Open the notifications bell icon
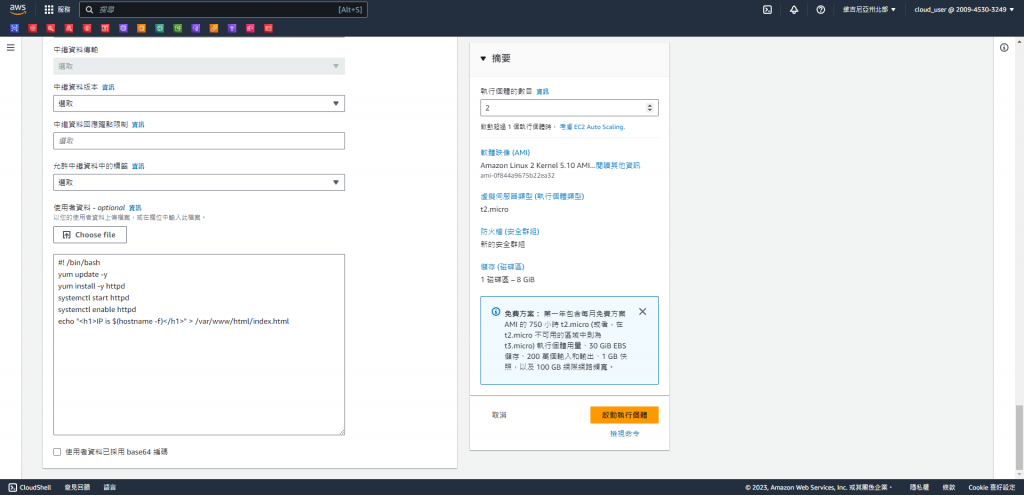The image size is (1024, 495). pyautogui.click(x=794, y=10)
